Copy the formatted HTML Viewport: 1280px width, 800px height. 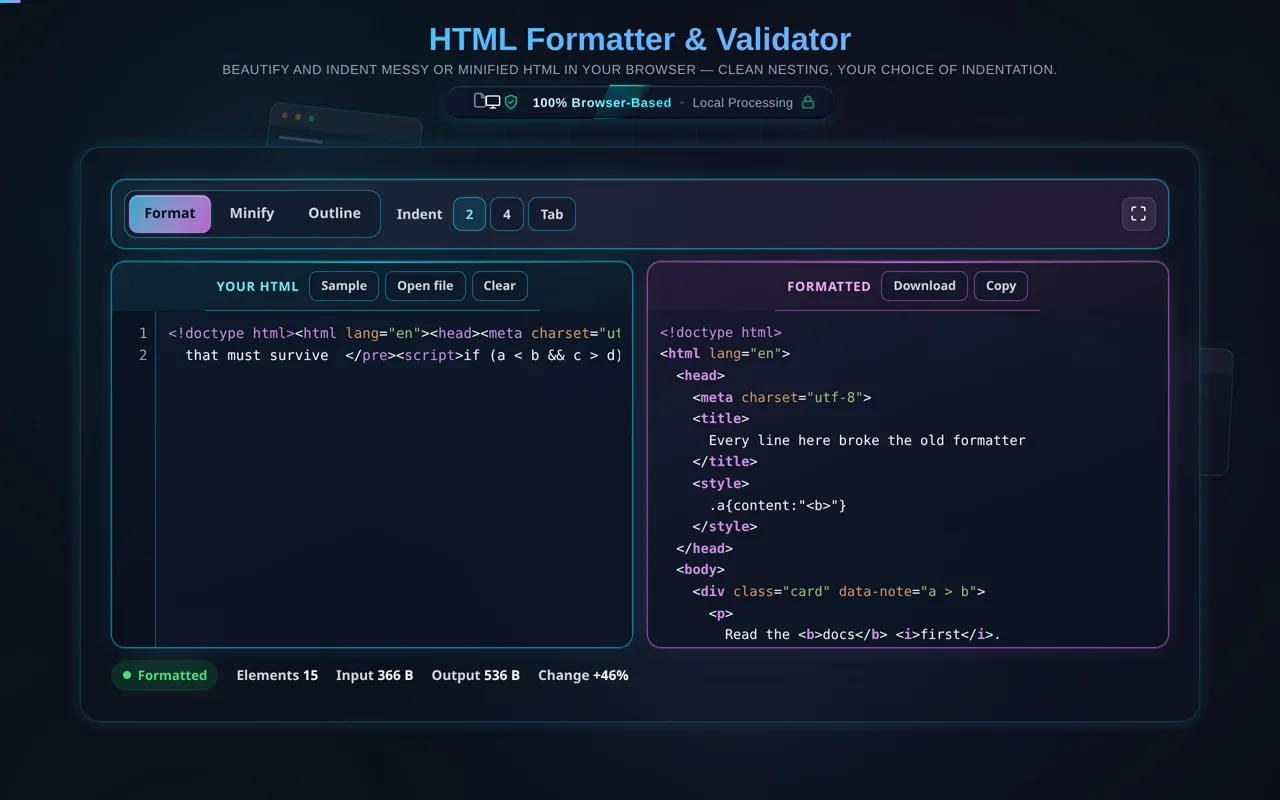point(1001,286)
